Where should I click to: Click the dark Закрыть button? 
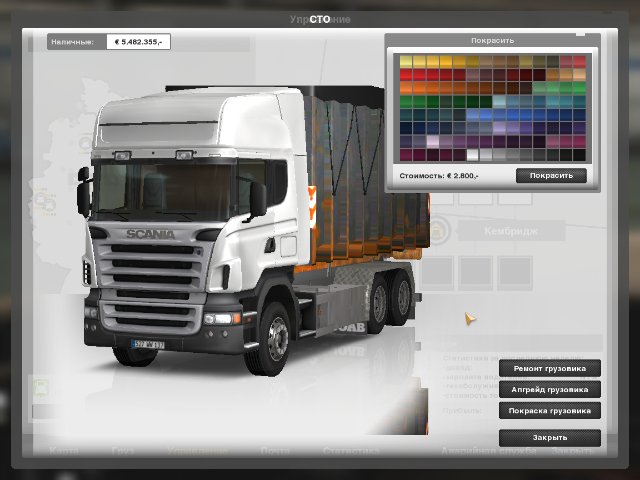coord(549,438)
